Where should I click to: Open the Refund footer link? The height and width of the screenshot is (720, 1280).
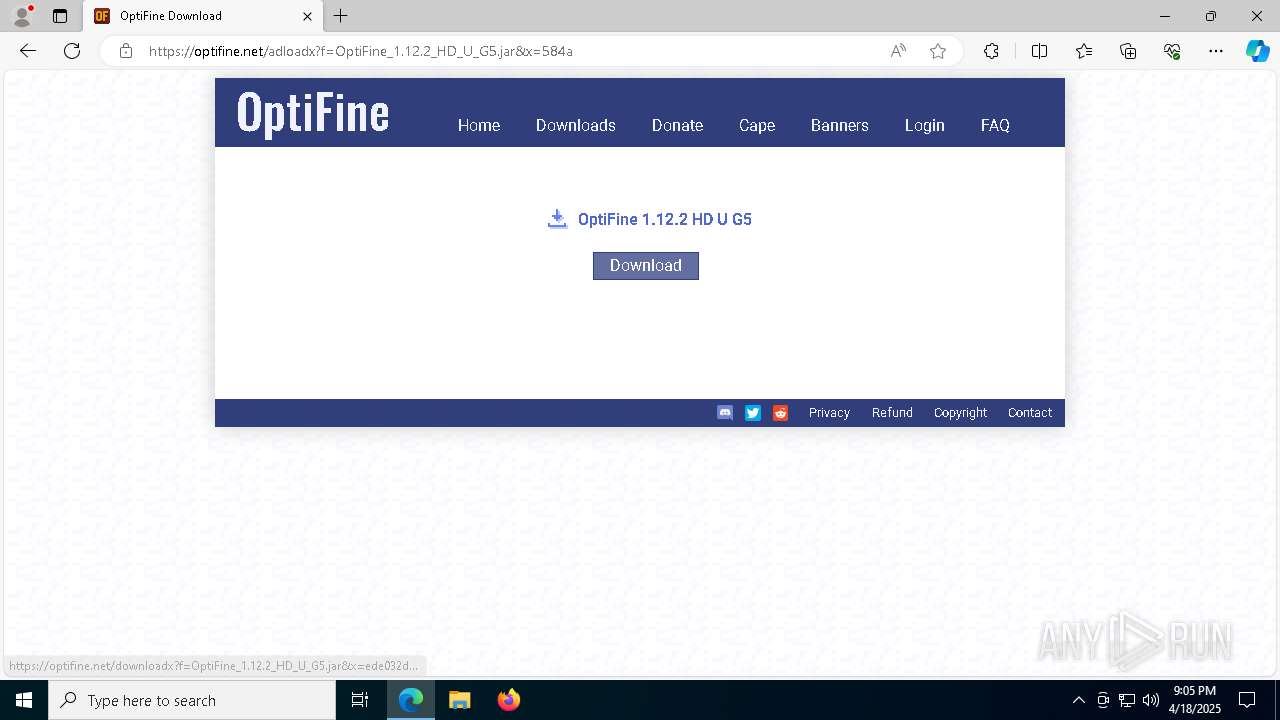click(892, 413)
